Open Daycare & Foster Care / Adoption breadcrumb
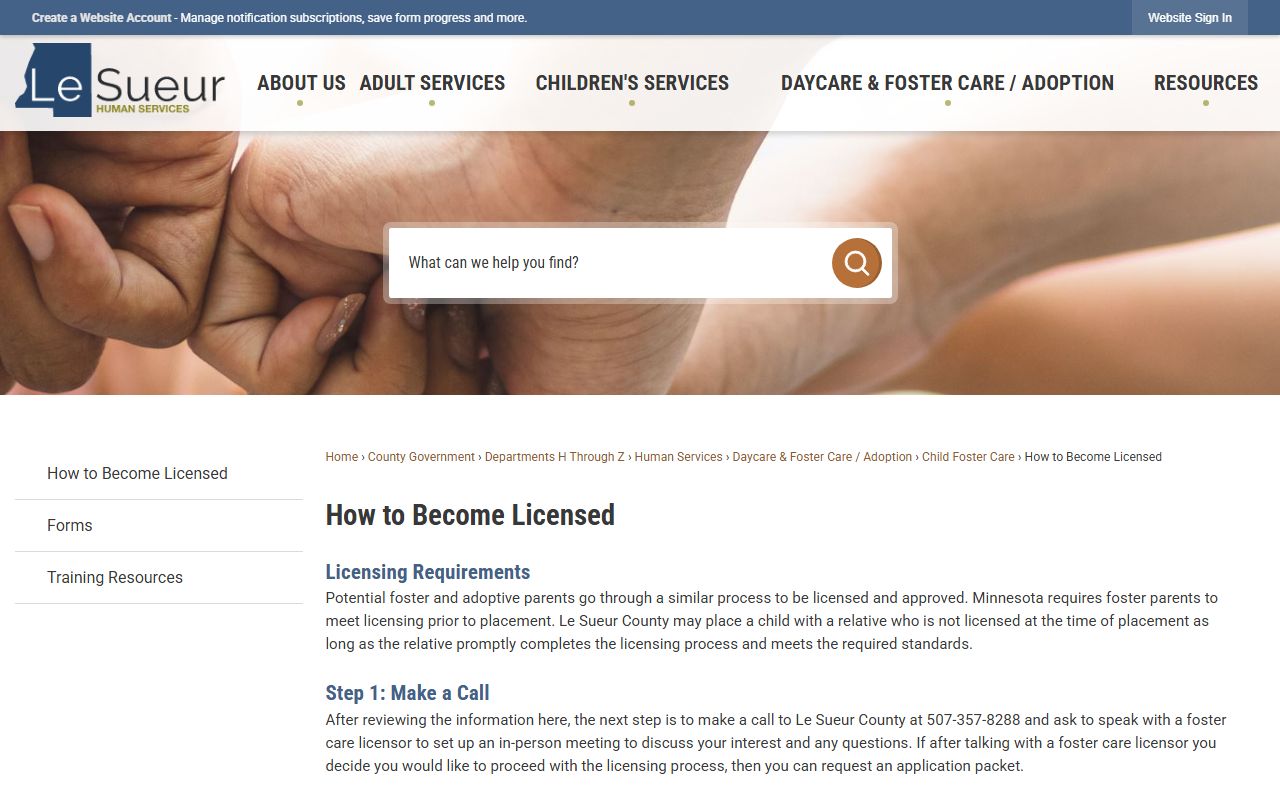1280x800 pixels. click(x=822, y=457)
